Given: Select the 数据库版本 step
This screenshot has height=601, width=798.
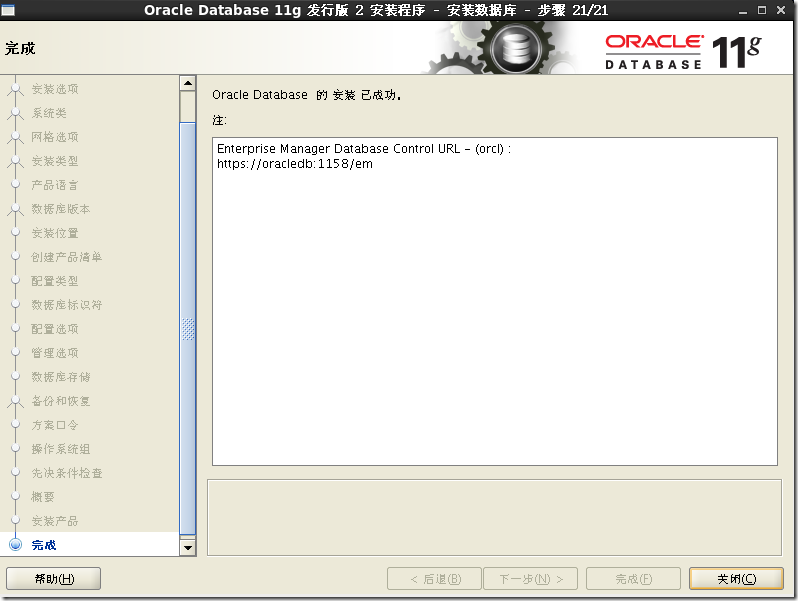Looking at the screenshot, I should 61,209.
